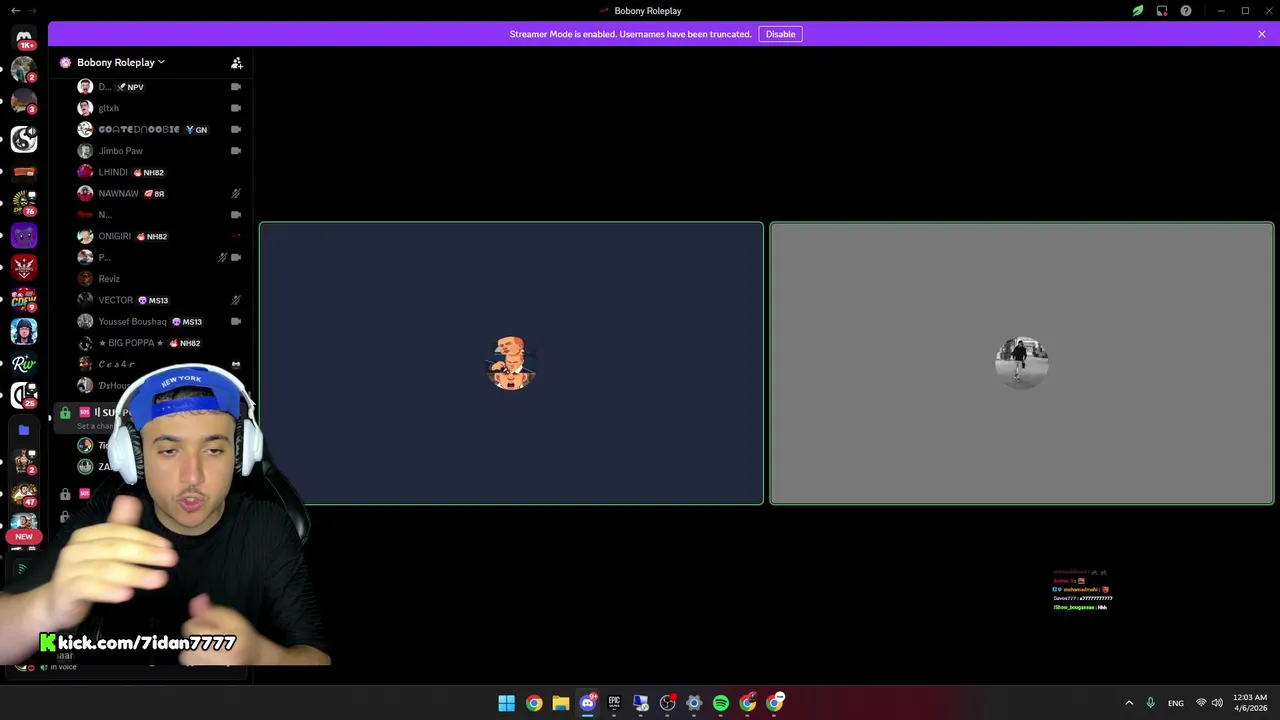Click the muted mic icon beside VECTOR
The image size is (1280, 720).
click(x=236, y=300)
